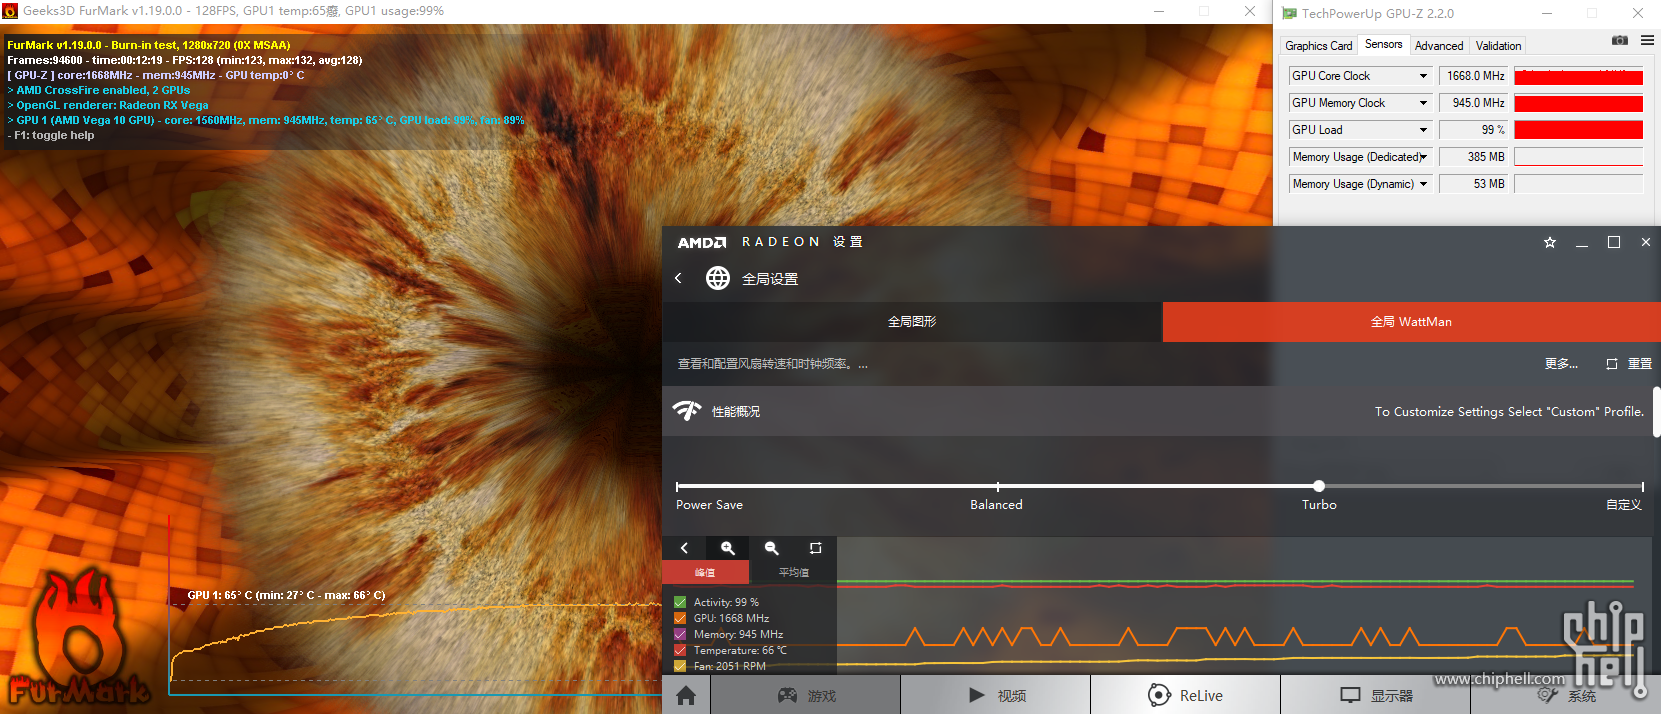Click the GPU-Z title bar app icon
The image size is (1661, 714).
coord(1290,13)
